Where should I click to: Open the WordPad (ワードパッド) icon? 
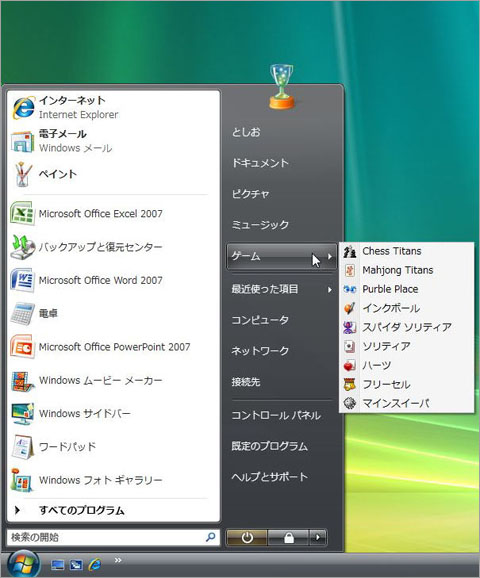(x=22, y=447)
